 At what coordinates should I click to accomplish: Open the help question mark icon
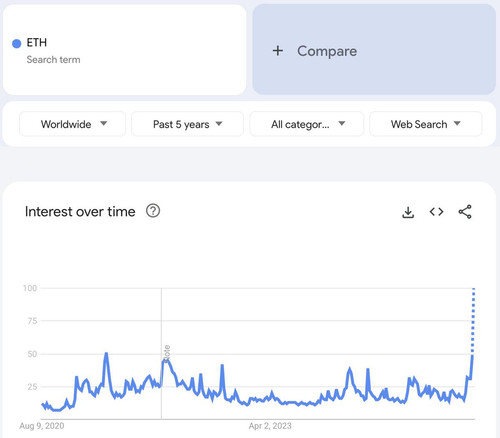(153, 211)
